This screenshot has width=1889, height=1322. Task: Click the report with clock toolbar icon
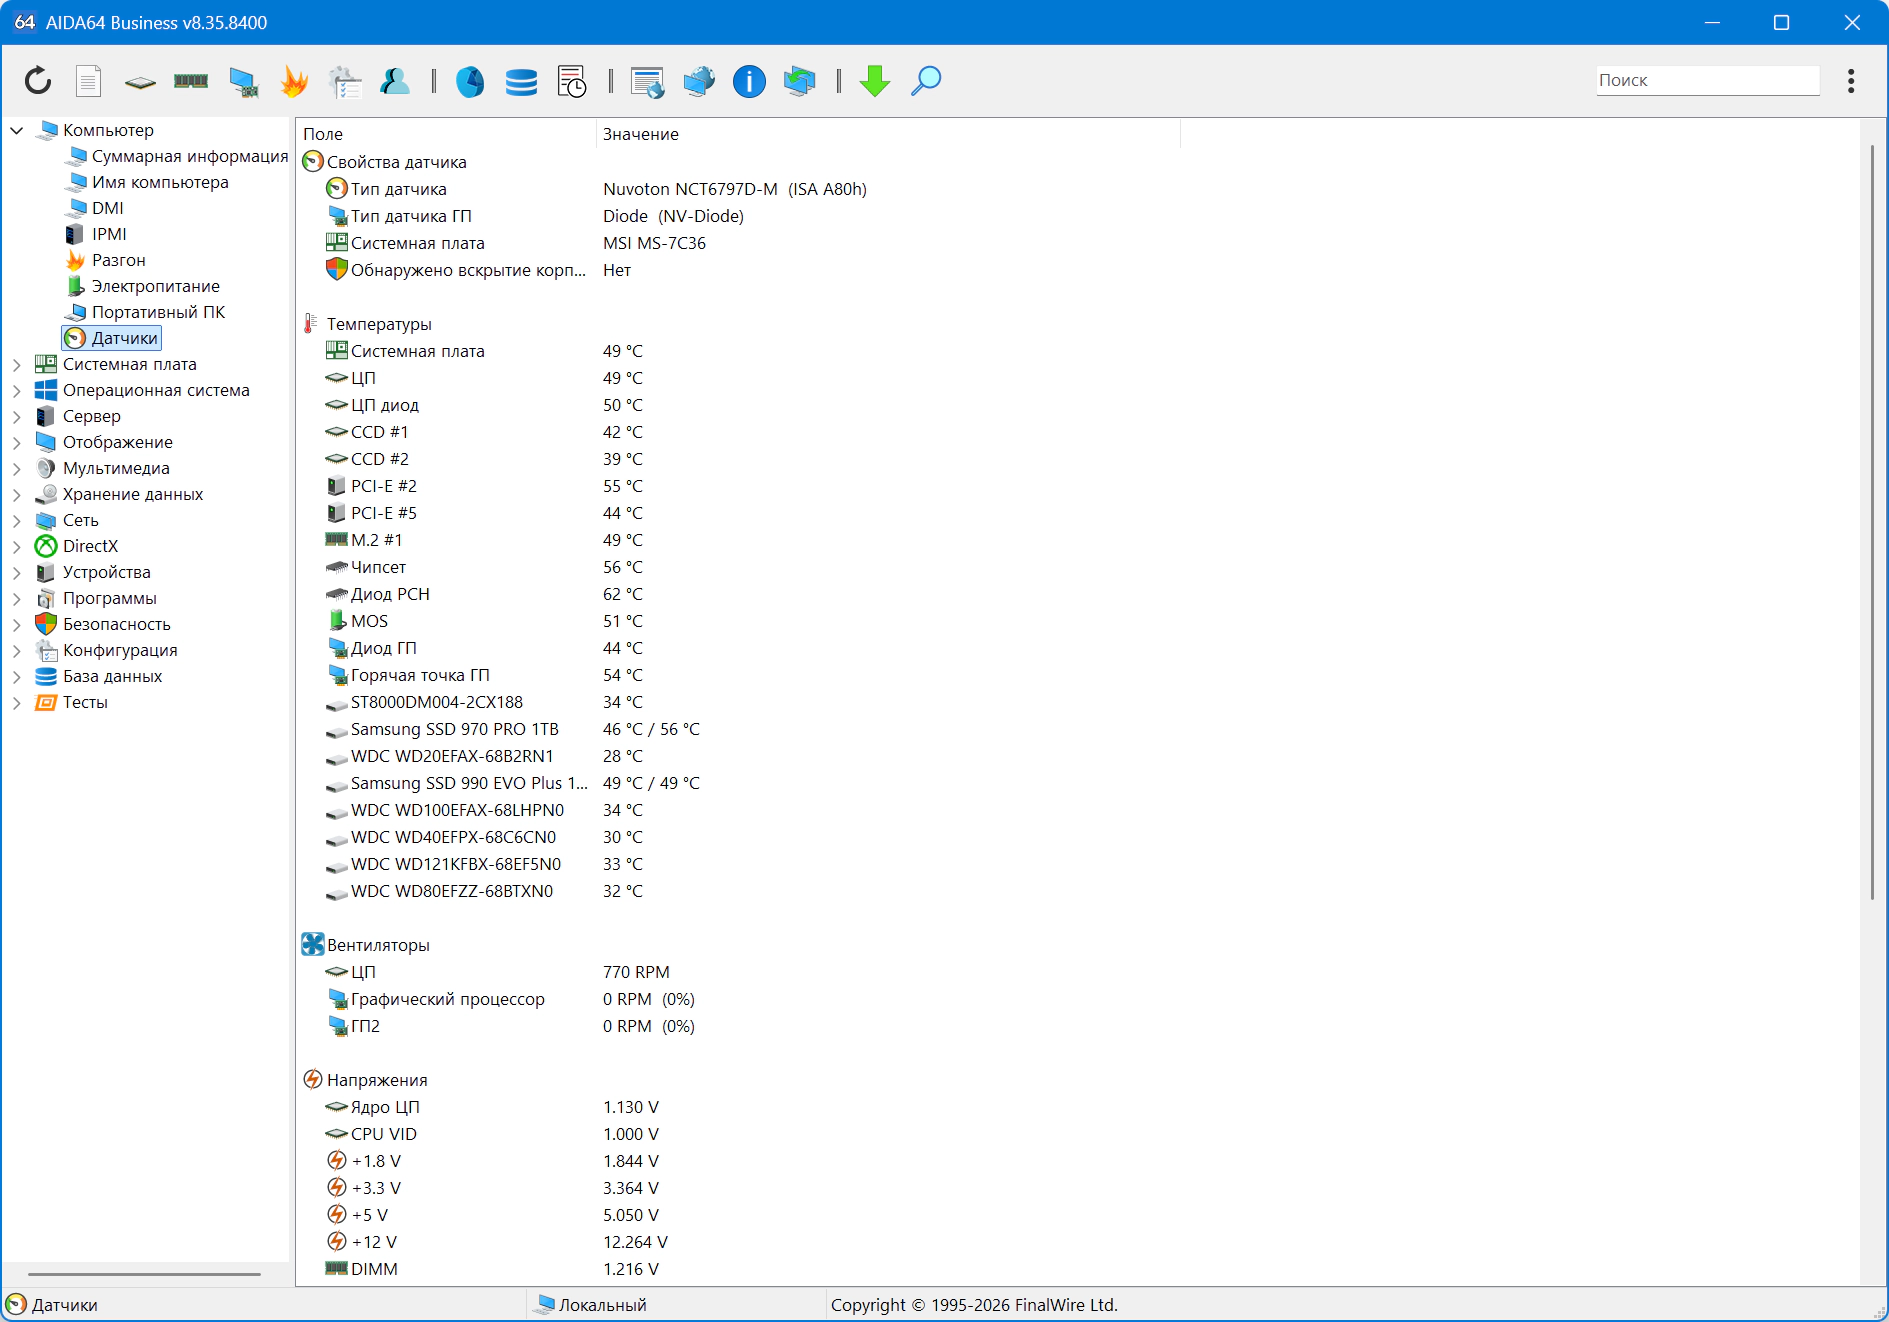point(572,81)
